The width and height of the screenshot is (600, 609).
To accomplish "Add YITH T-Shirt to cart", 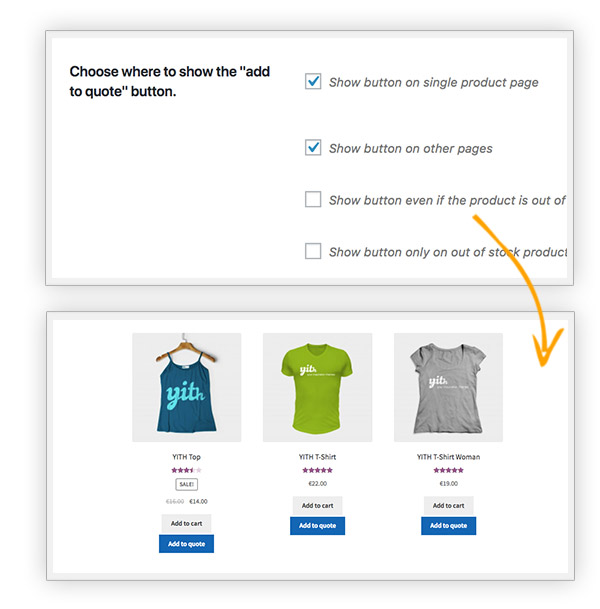I will click(x=317, y=506).
